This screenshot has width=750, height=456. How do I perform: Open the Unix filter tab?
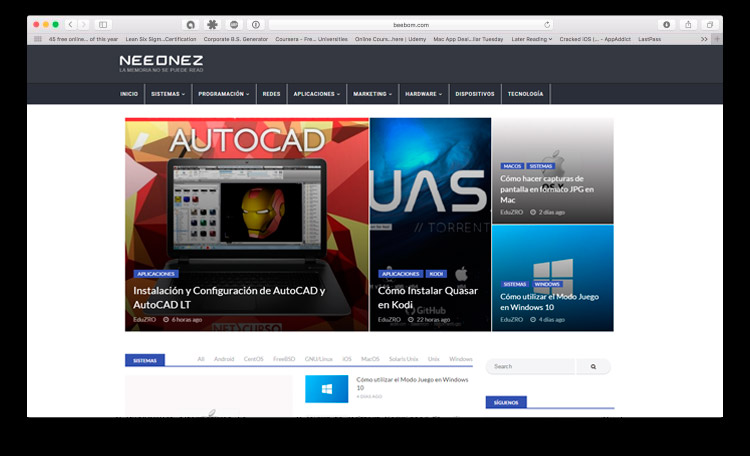[x=433, y=359]
